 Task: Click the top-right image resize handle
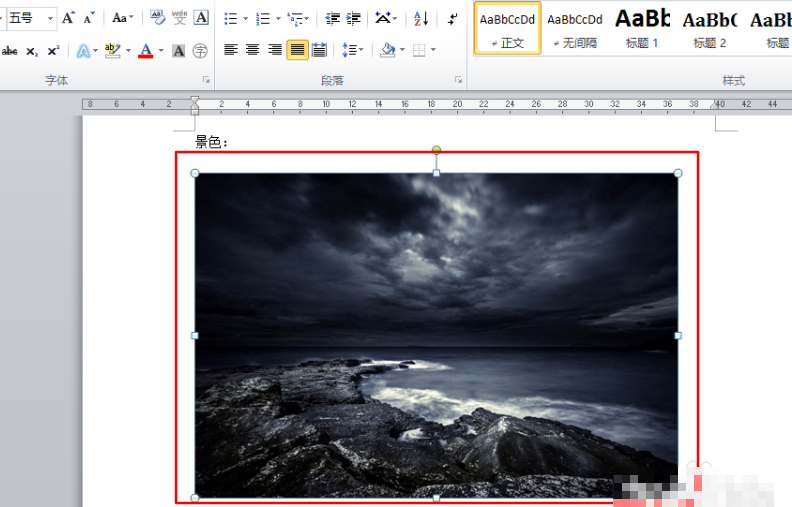tap(678, 173)
